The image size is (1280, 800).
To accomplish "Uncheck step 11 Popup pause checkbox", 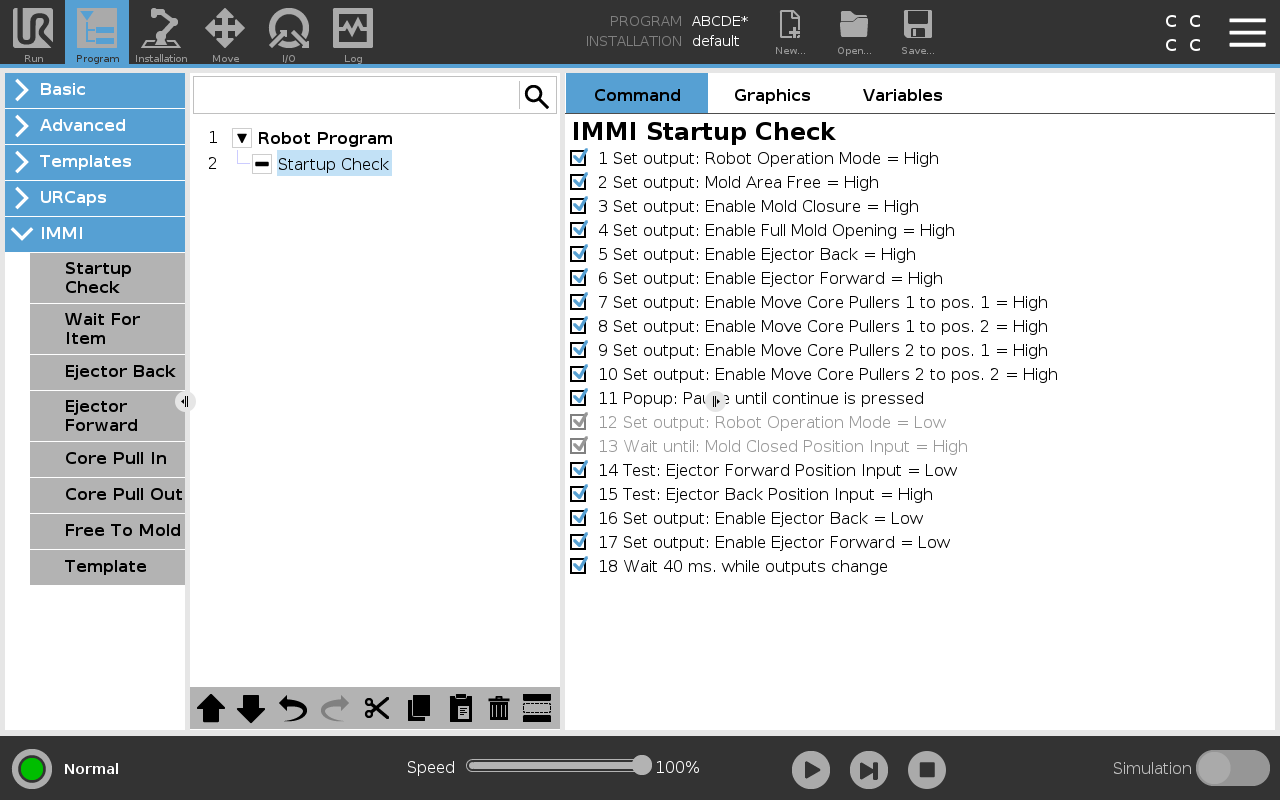I will (x=578, y=398).
